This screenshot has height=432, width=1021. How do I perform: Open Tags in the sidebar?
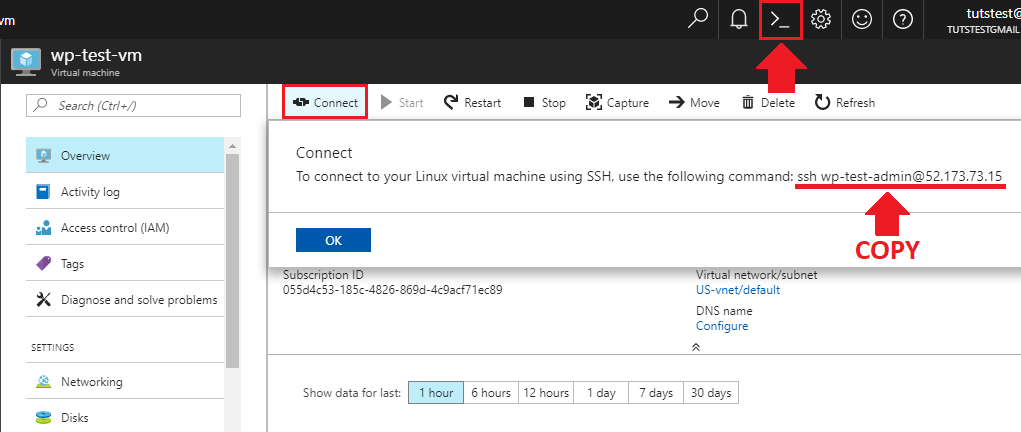tap(125, 264)
